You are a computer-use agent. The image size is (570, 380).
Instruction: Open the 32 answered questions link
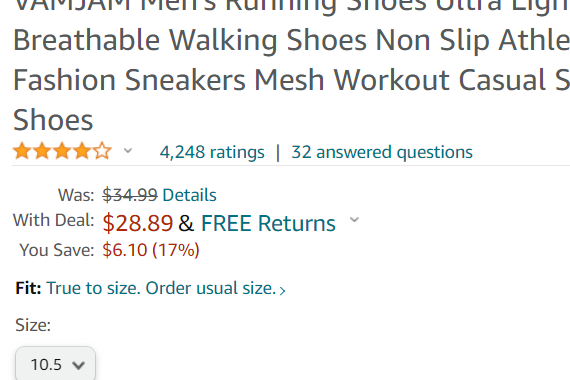(382, 152)
